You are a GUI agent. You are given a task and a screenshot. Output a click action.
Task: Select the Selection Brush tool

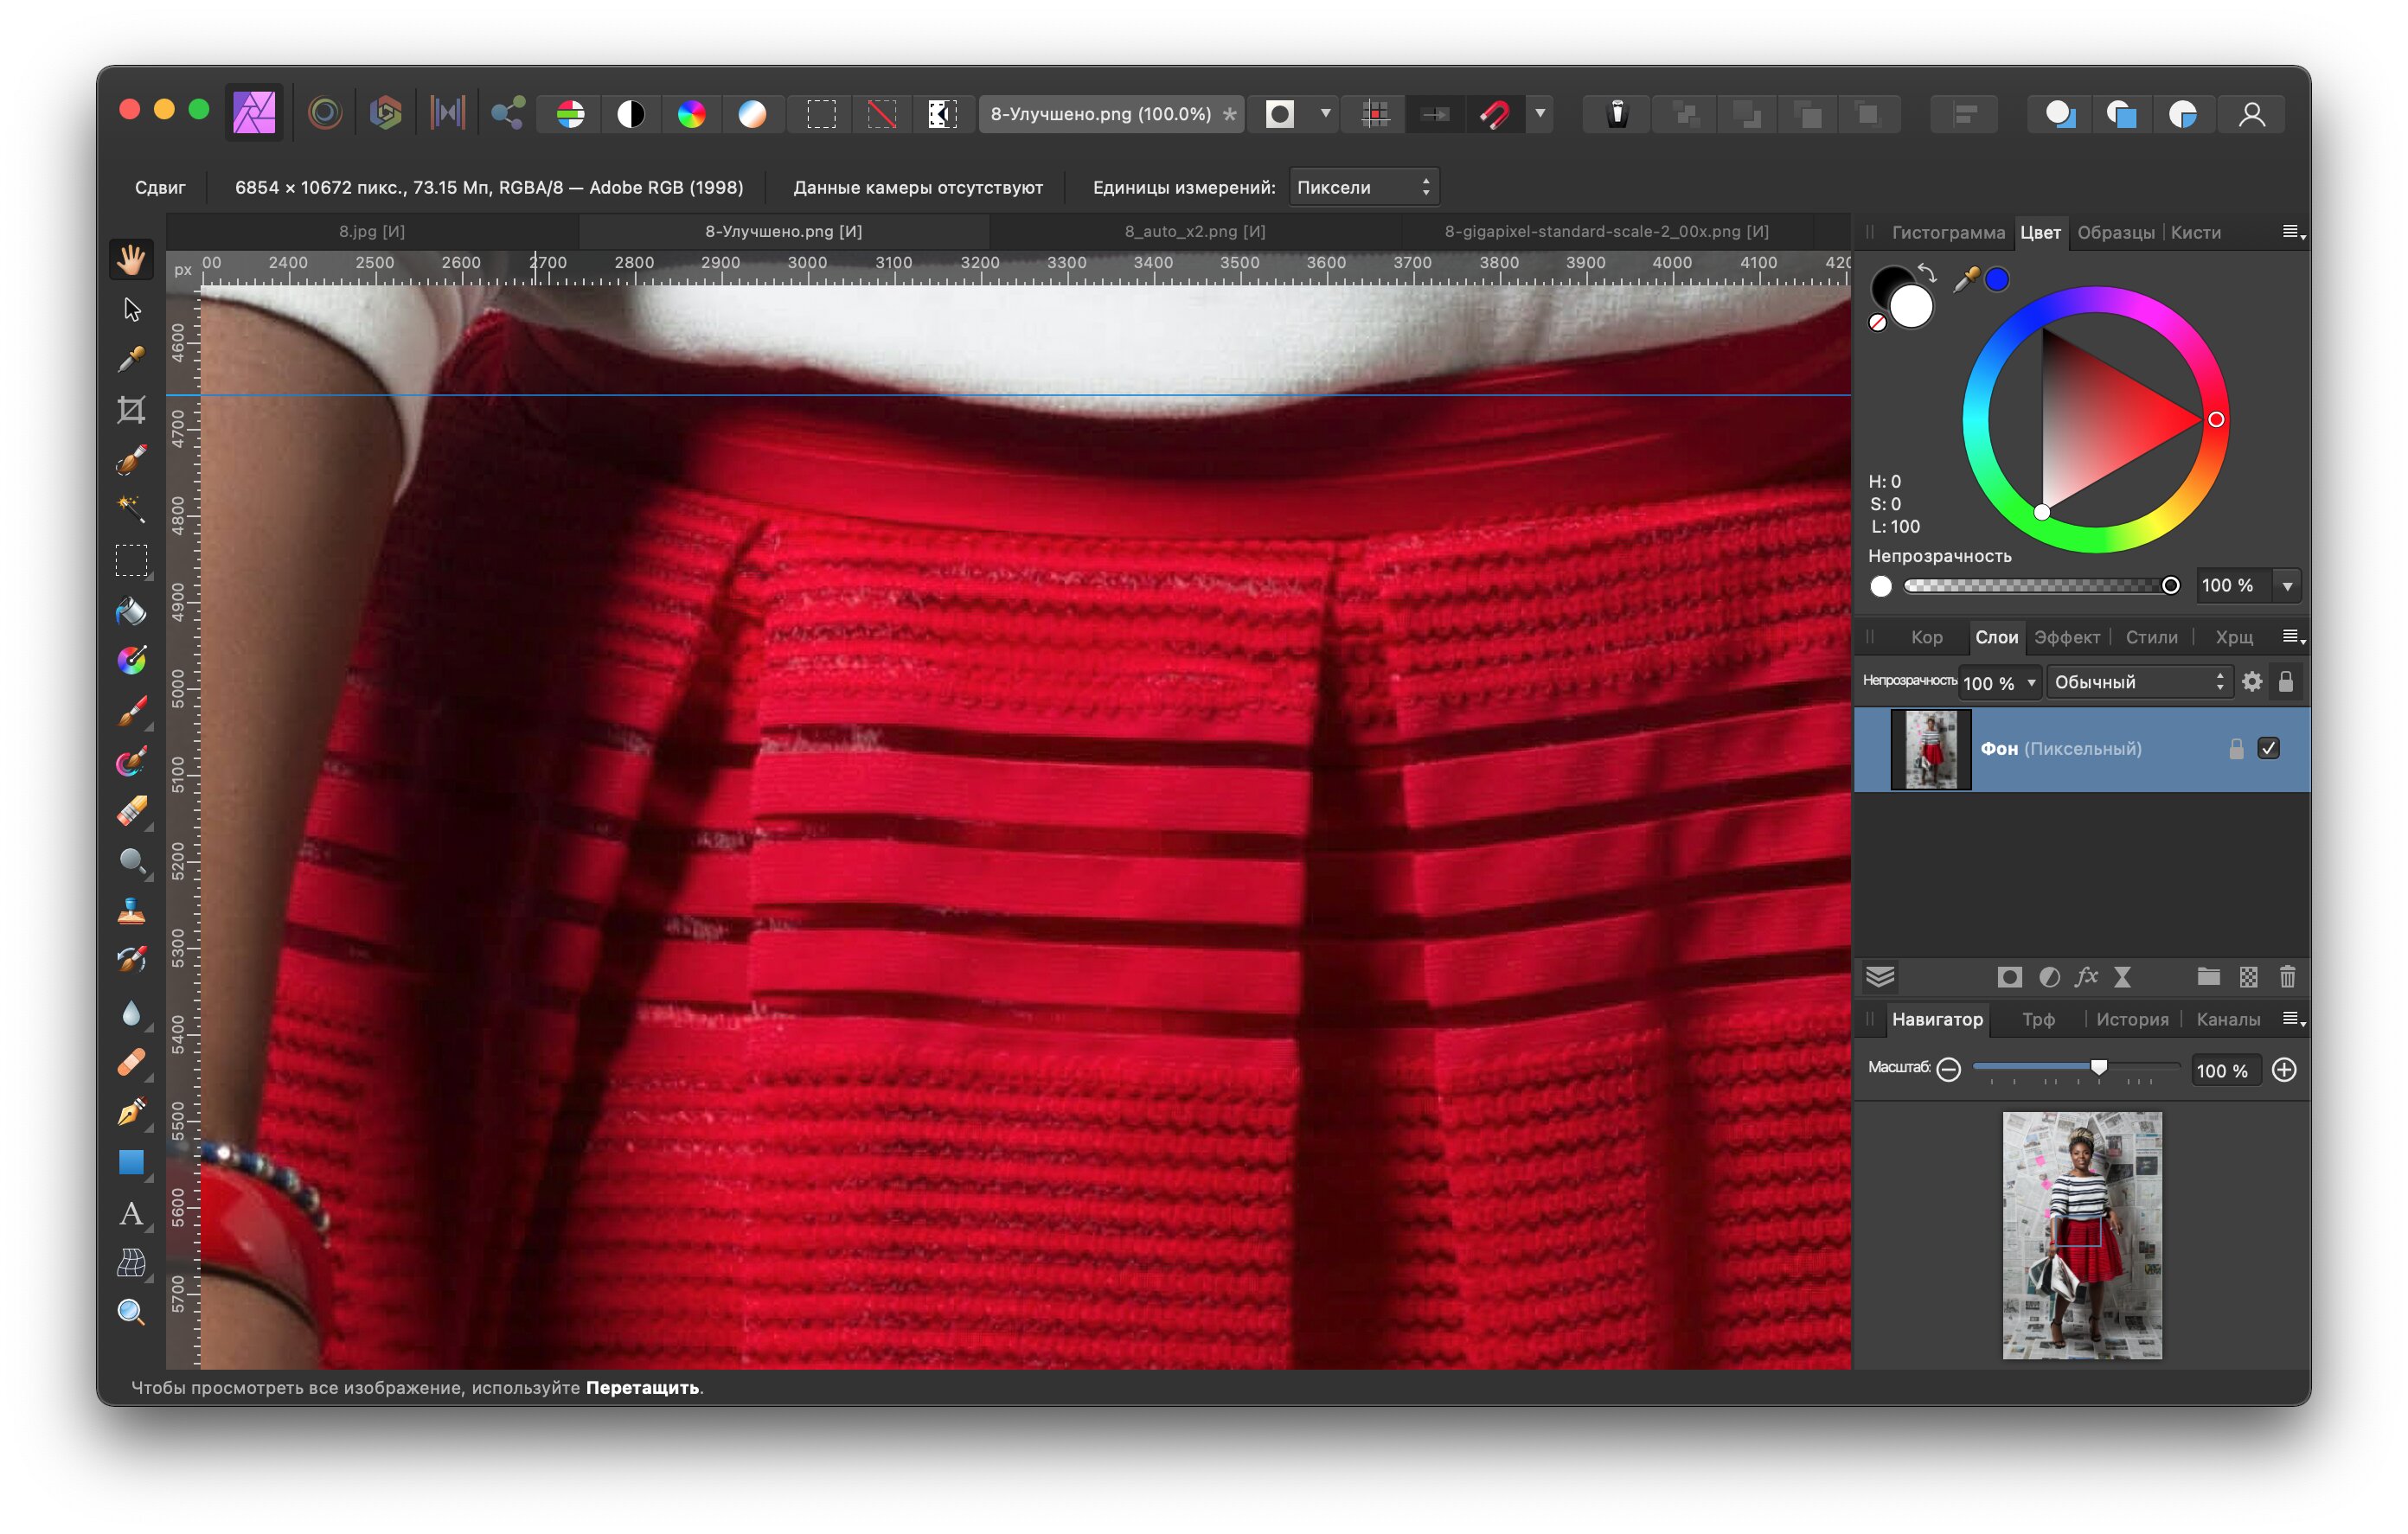click(131, 460)
